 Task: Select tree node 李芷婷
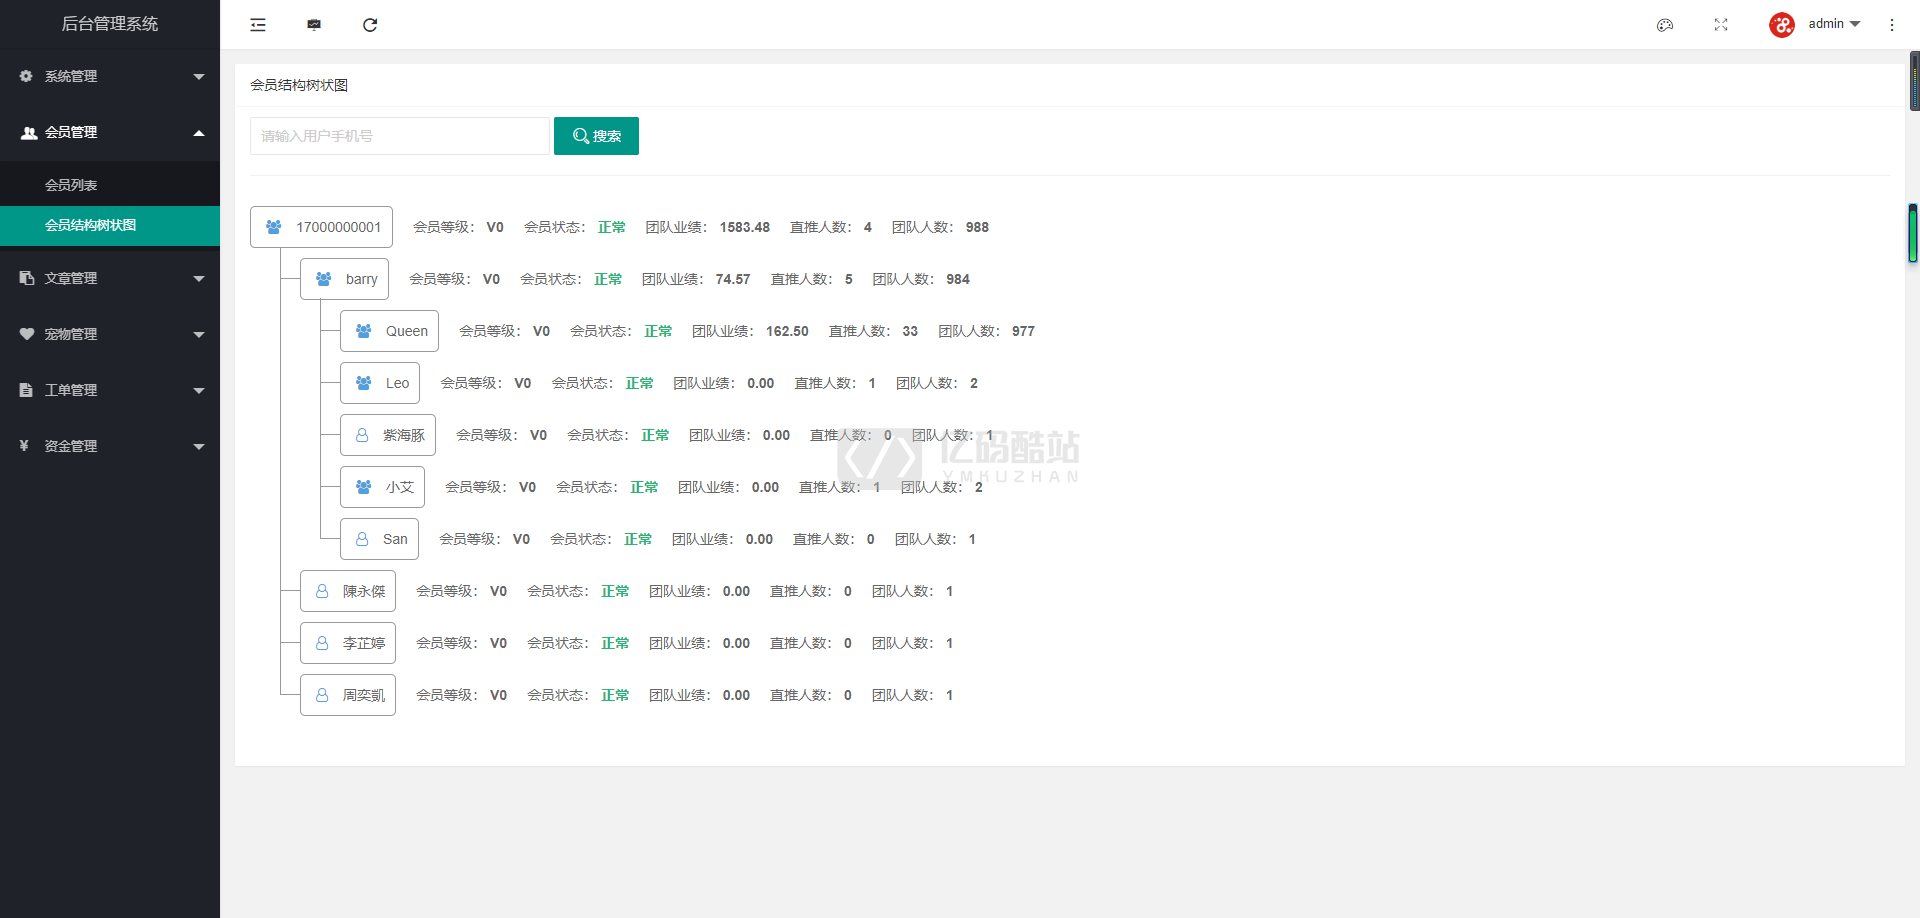[348, 643]
